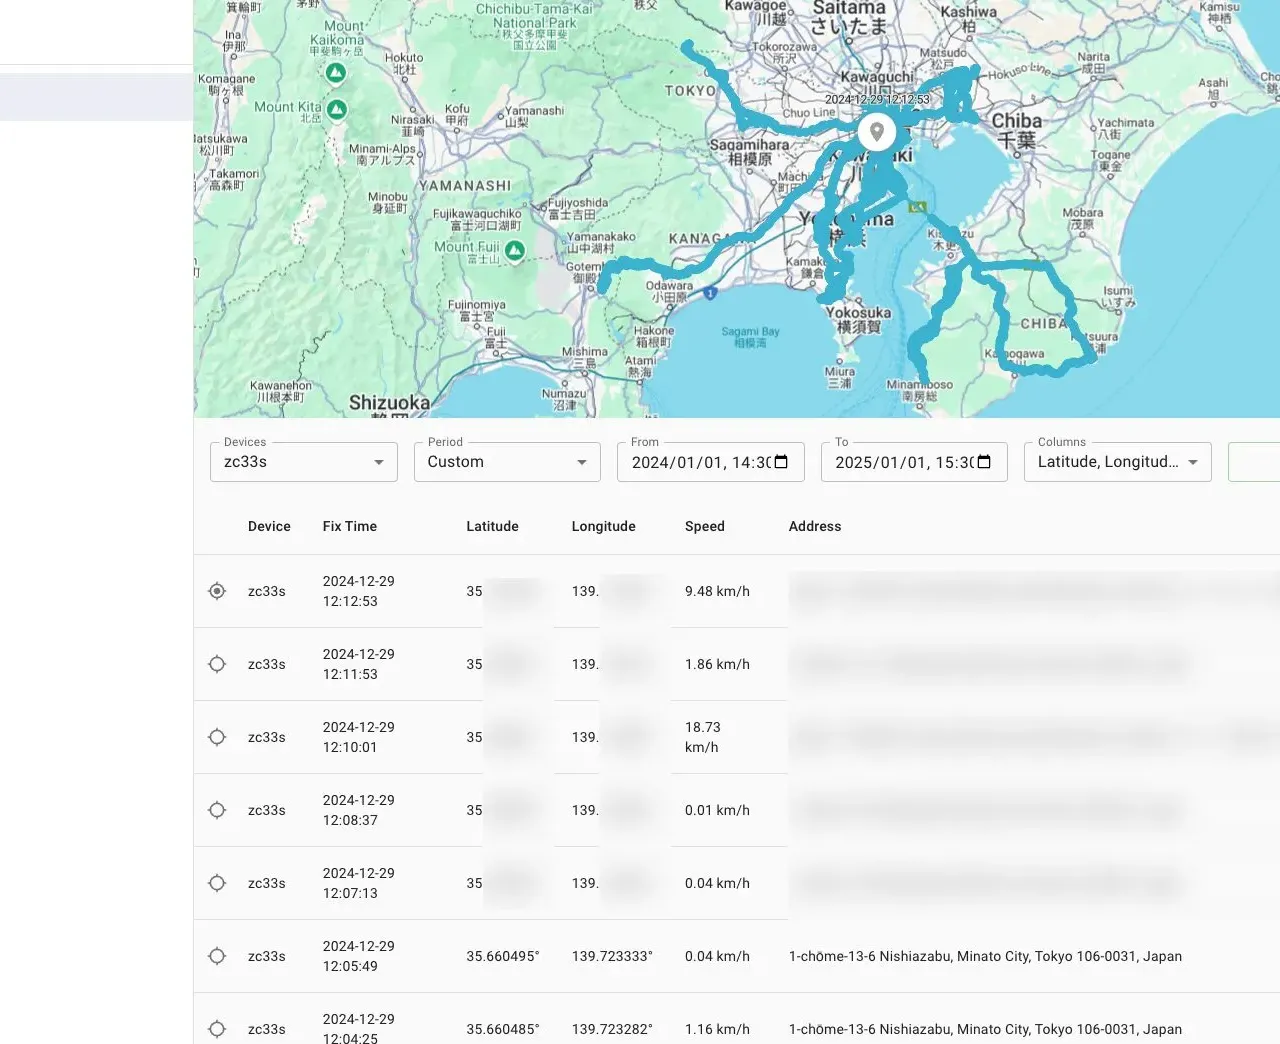Image resolution: width=1280 pixels, height=1044 pixels.
Task: Click the Mount Kita mountain icon on map
Action: click(x=337, y=109)
